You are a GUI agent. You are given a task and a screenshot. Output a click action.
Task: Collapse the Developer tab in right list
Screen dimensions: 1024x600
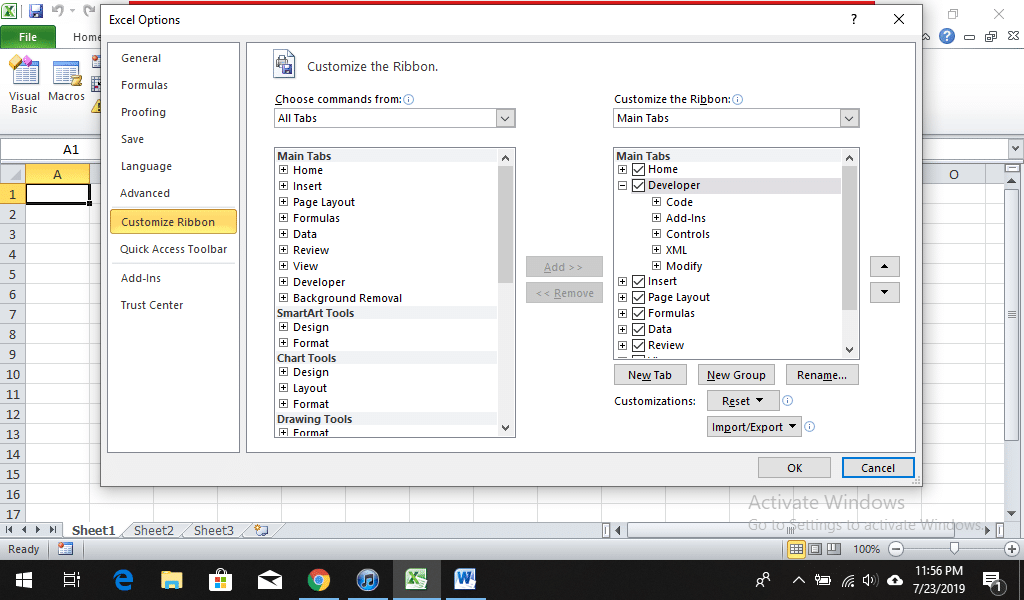pyautogui.click(x=622, y=185)
